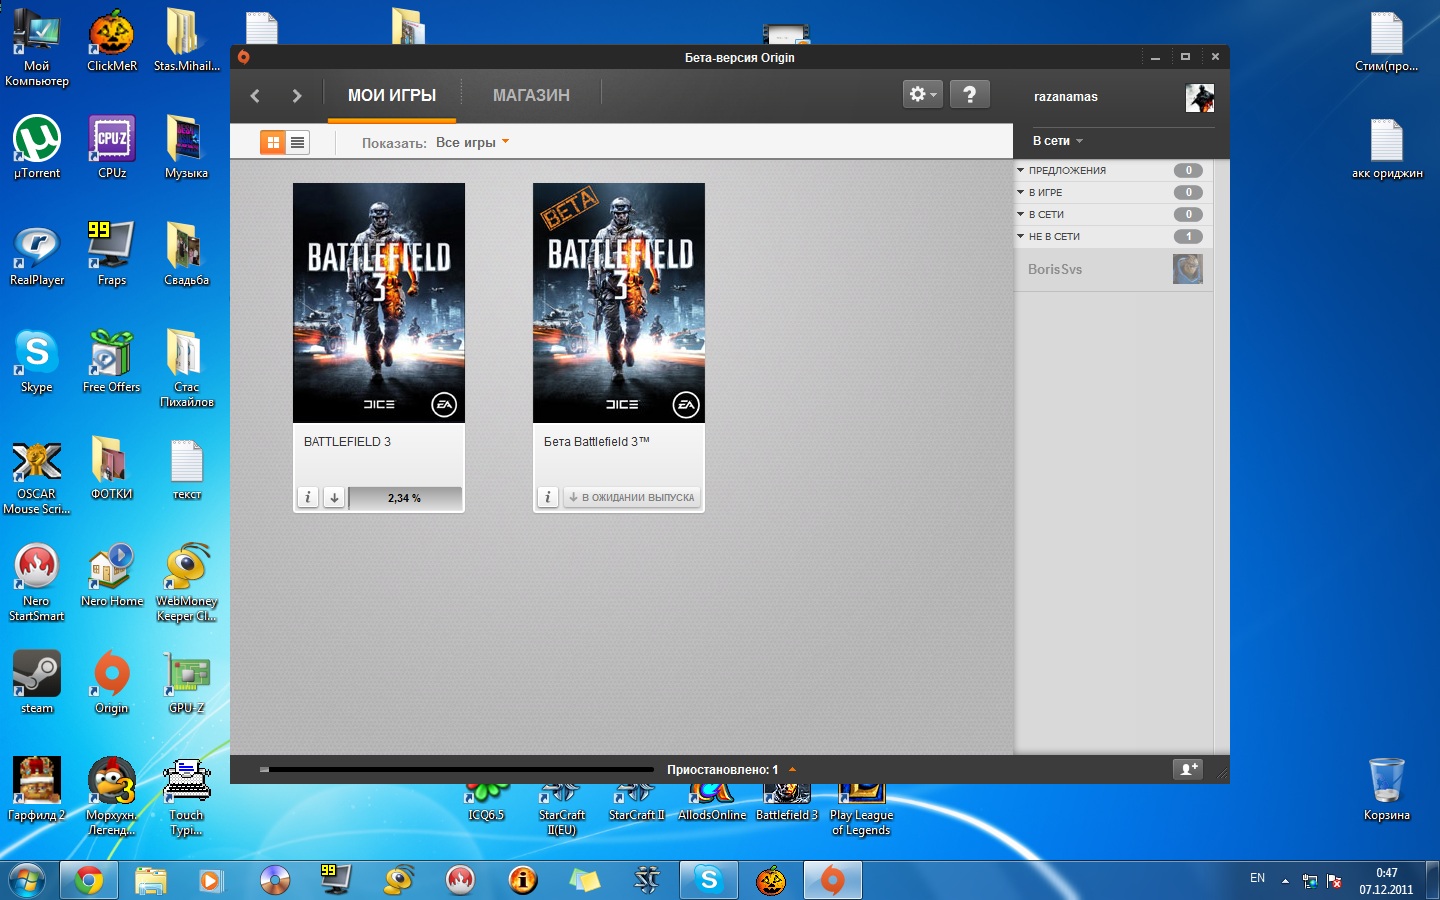Image resolution: width=1440 pixels, height=900 pixels.
Task: Switch to the МОИ ИГРЫ tab
Action: pos(392,95)
